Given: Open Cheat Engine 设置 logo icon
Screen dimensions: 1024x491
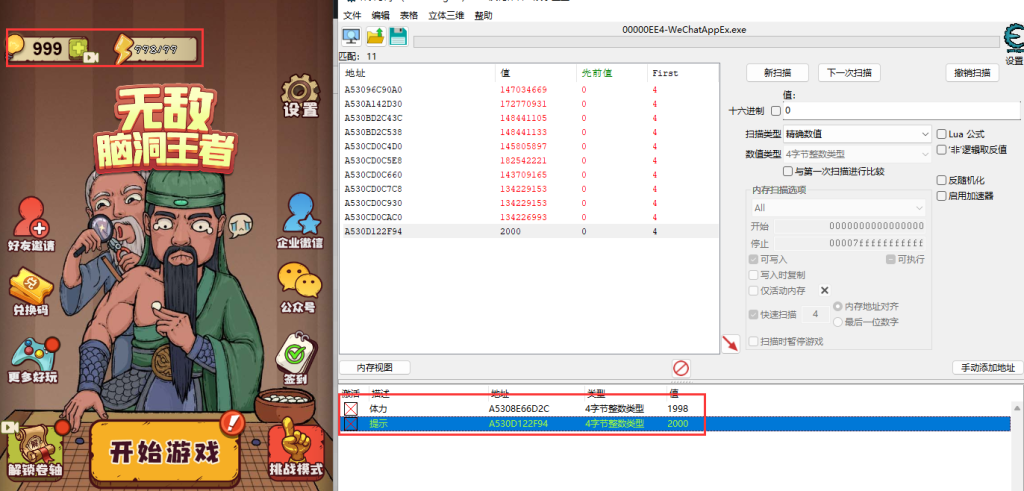Looking at the screenshot, I should click(1014, 41).
